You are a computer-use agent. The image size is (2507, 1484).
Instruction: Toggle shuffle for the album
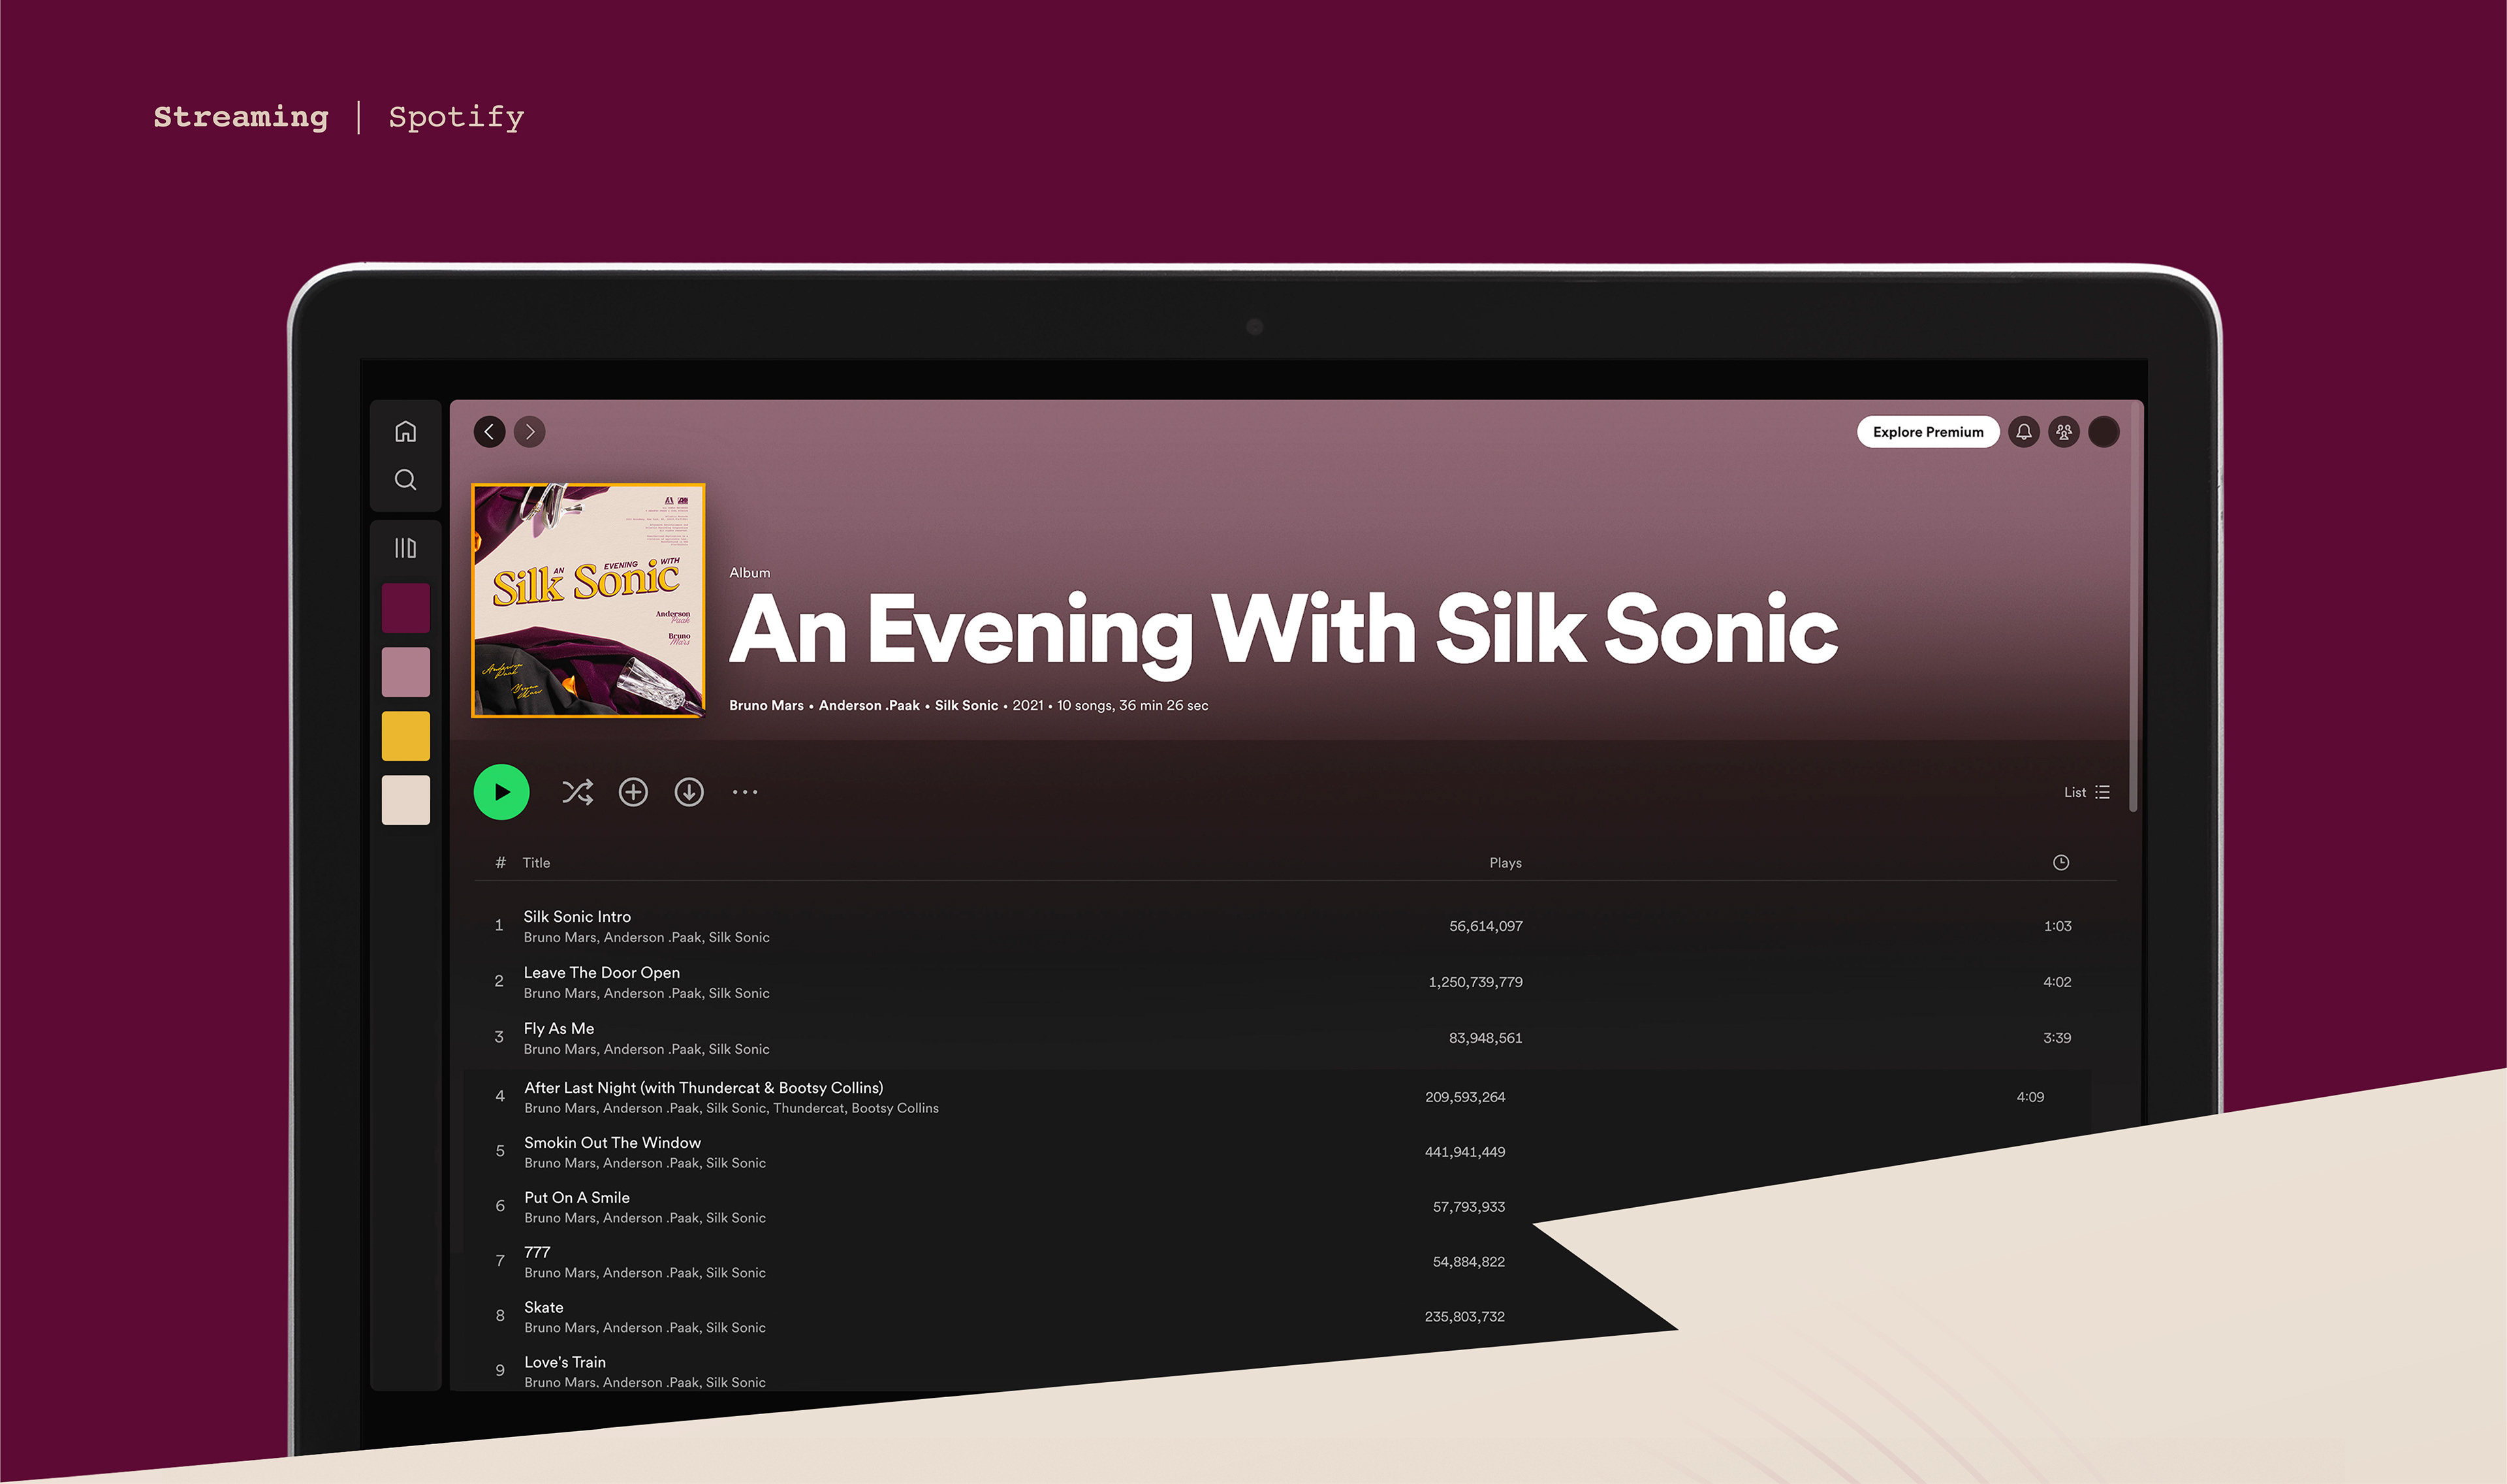pyautogui.click(x=577, y=792)
